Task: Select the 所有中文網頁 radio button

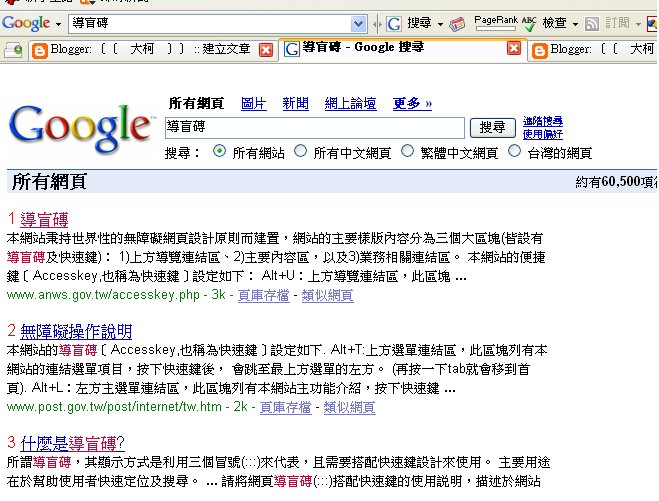Action: coord(300,151)
